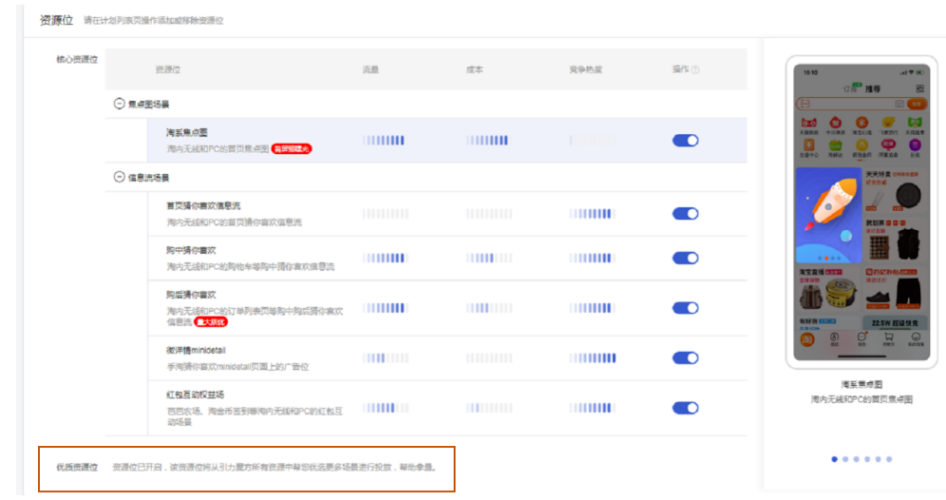The height and width of the screenshot is (500, 946).
Task: Disable the 红包互动权益场 toggle
Action: click(x=685, y=408)
